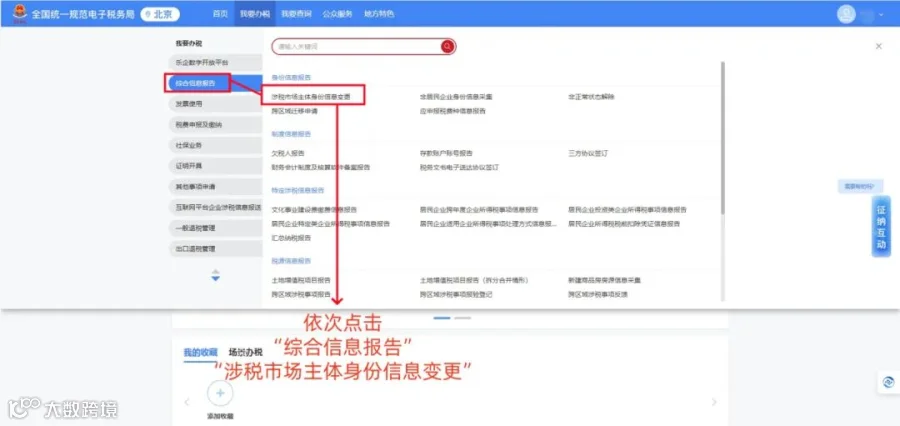The image size is (900, 426).
Task: Open the assistant robot icon at right edge
Action: (x=889, y=382)
